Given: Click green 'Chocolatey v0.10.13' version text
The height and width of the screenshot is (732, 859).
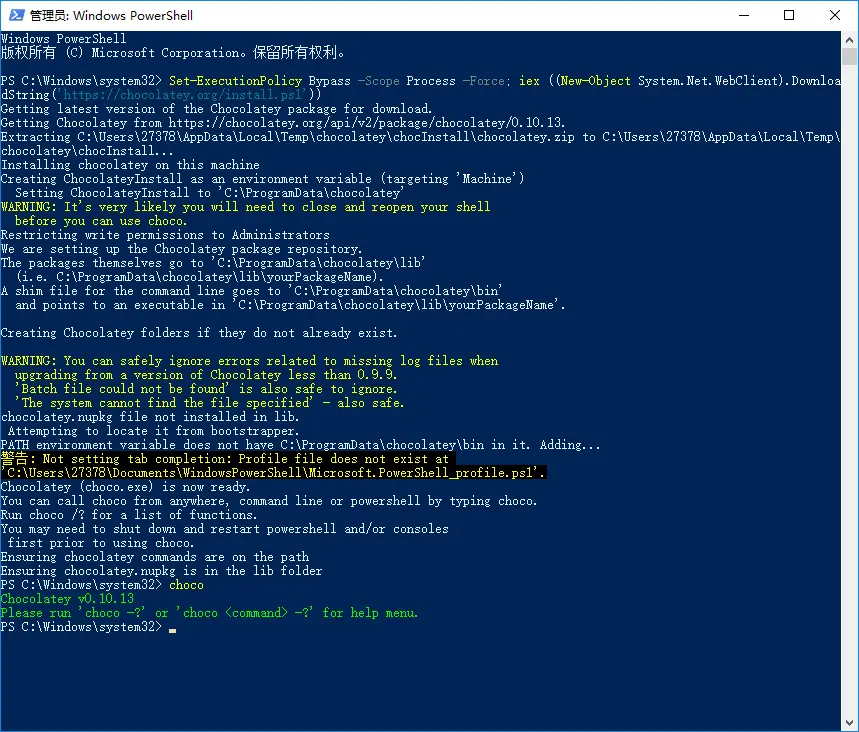Looking at the screenshot, I should click(67, 599).
